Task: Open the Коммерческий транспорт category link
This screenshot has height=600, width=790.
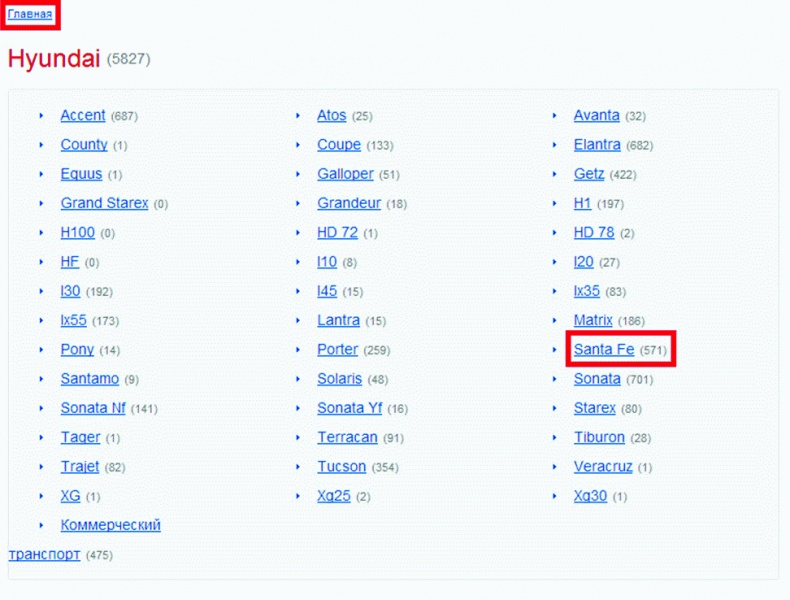Action: [110, 525]
